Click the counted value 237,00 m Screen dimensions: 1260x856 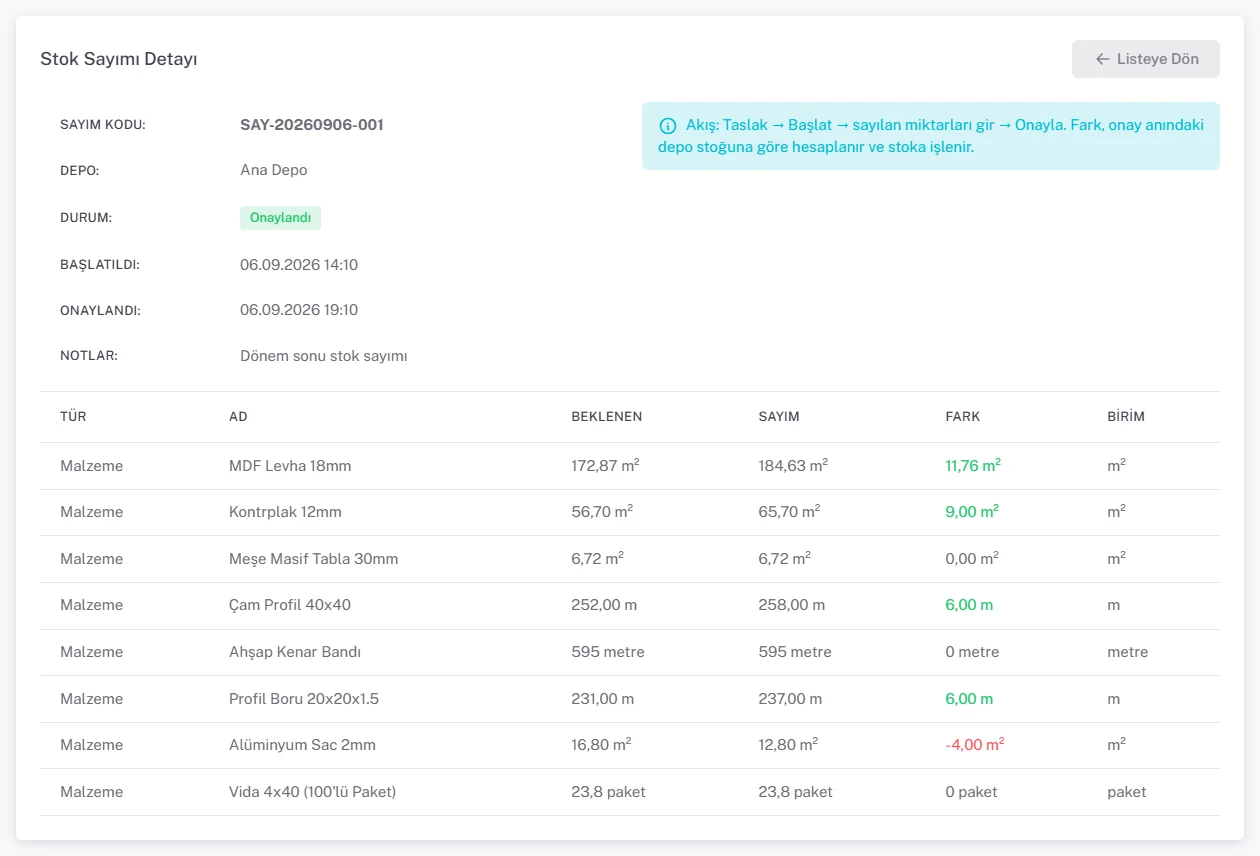791,699
